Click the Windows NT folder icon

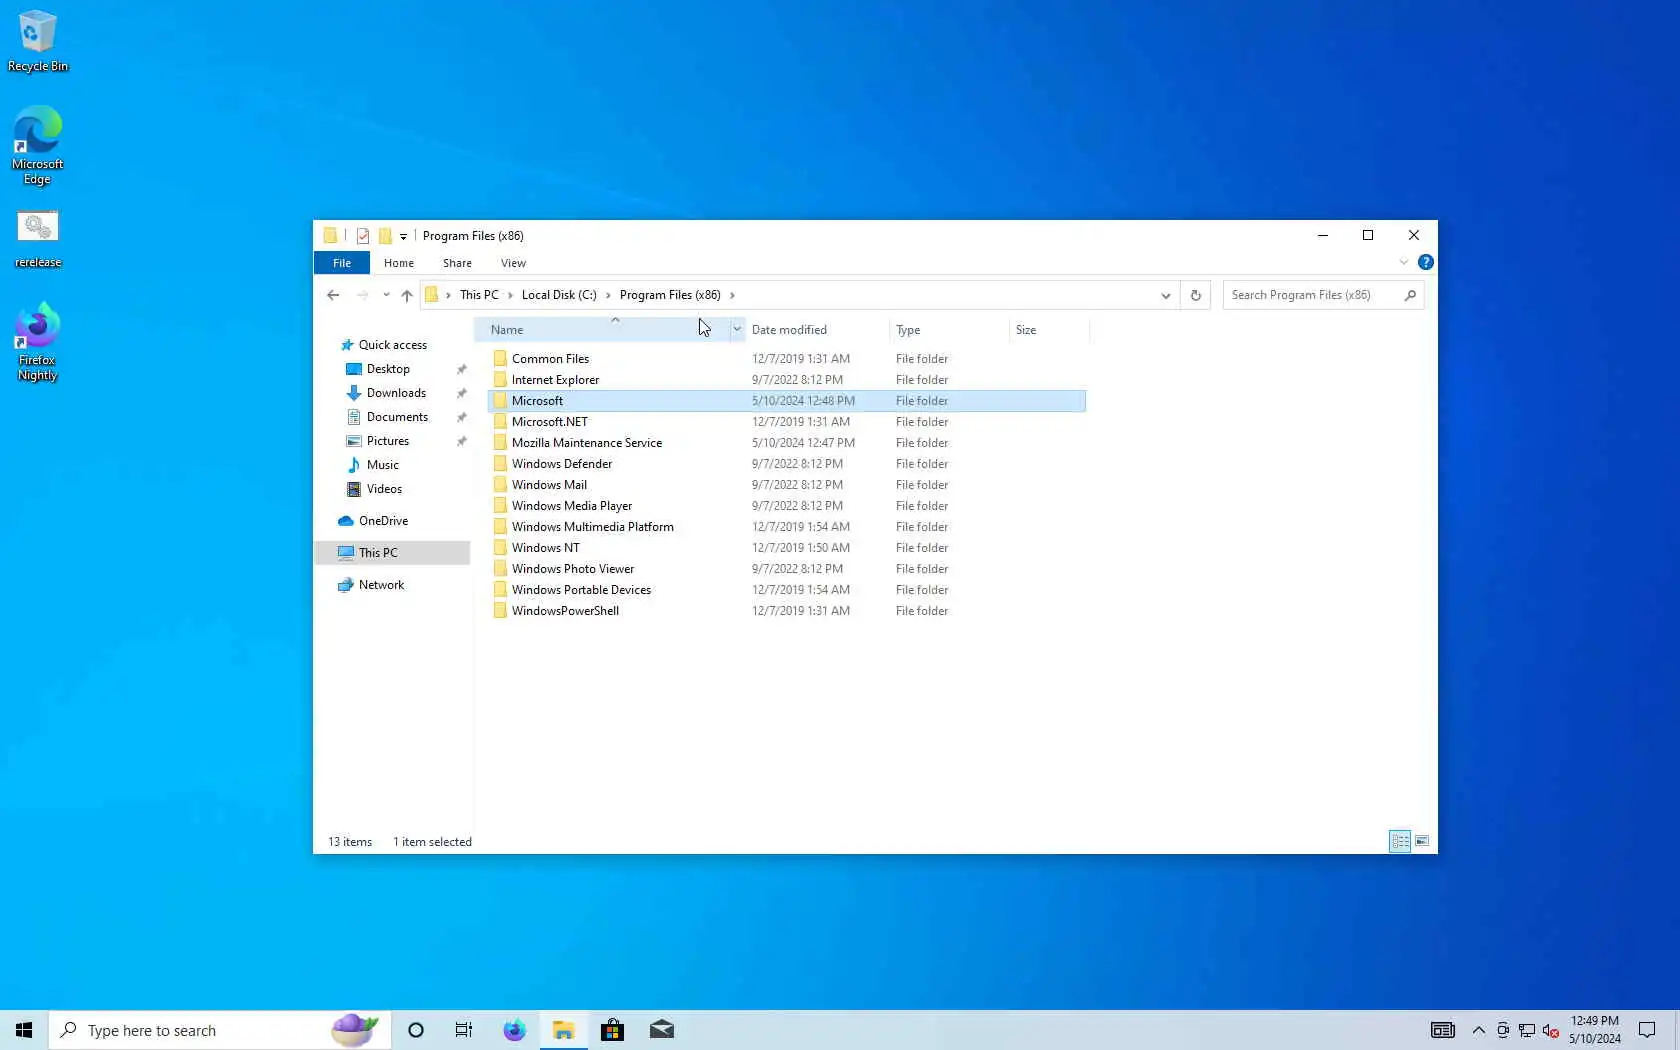point(500,548)
